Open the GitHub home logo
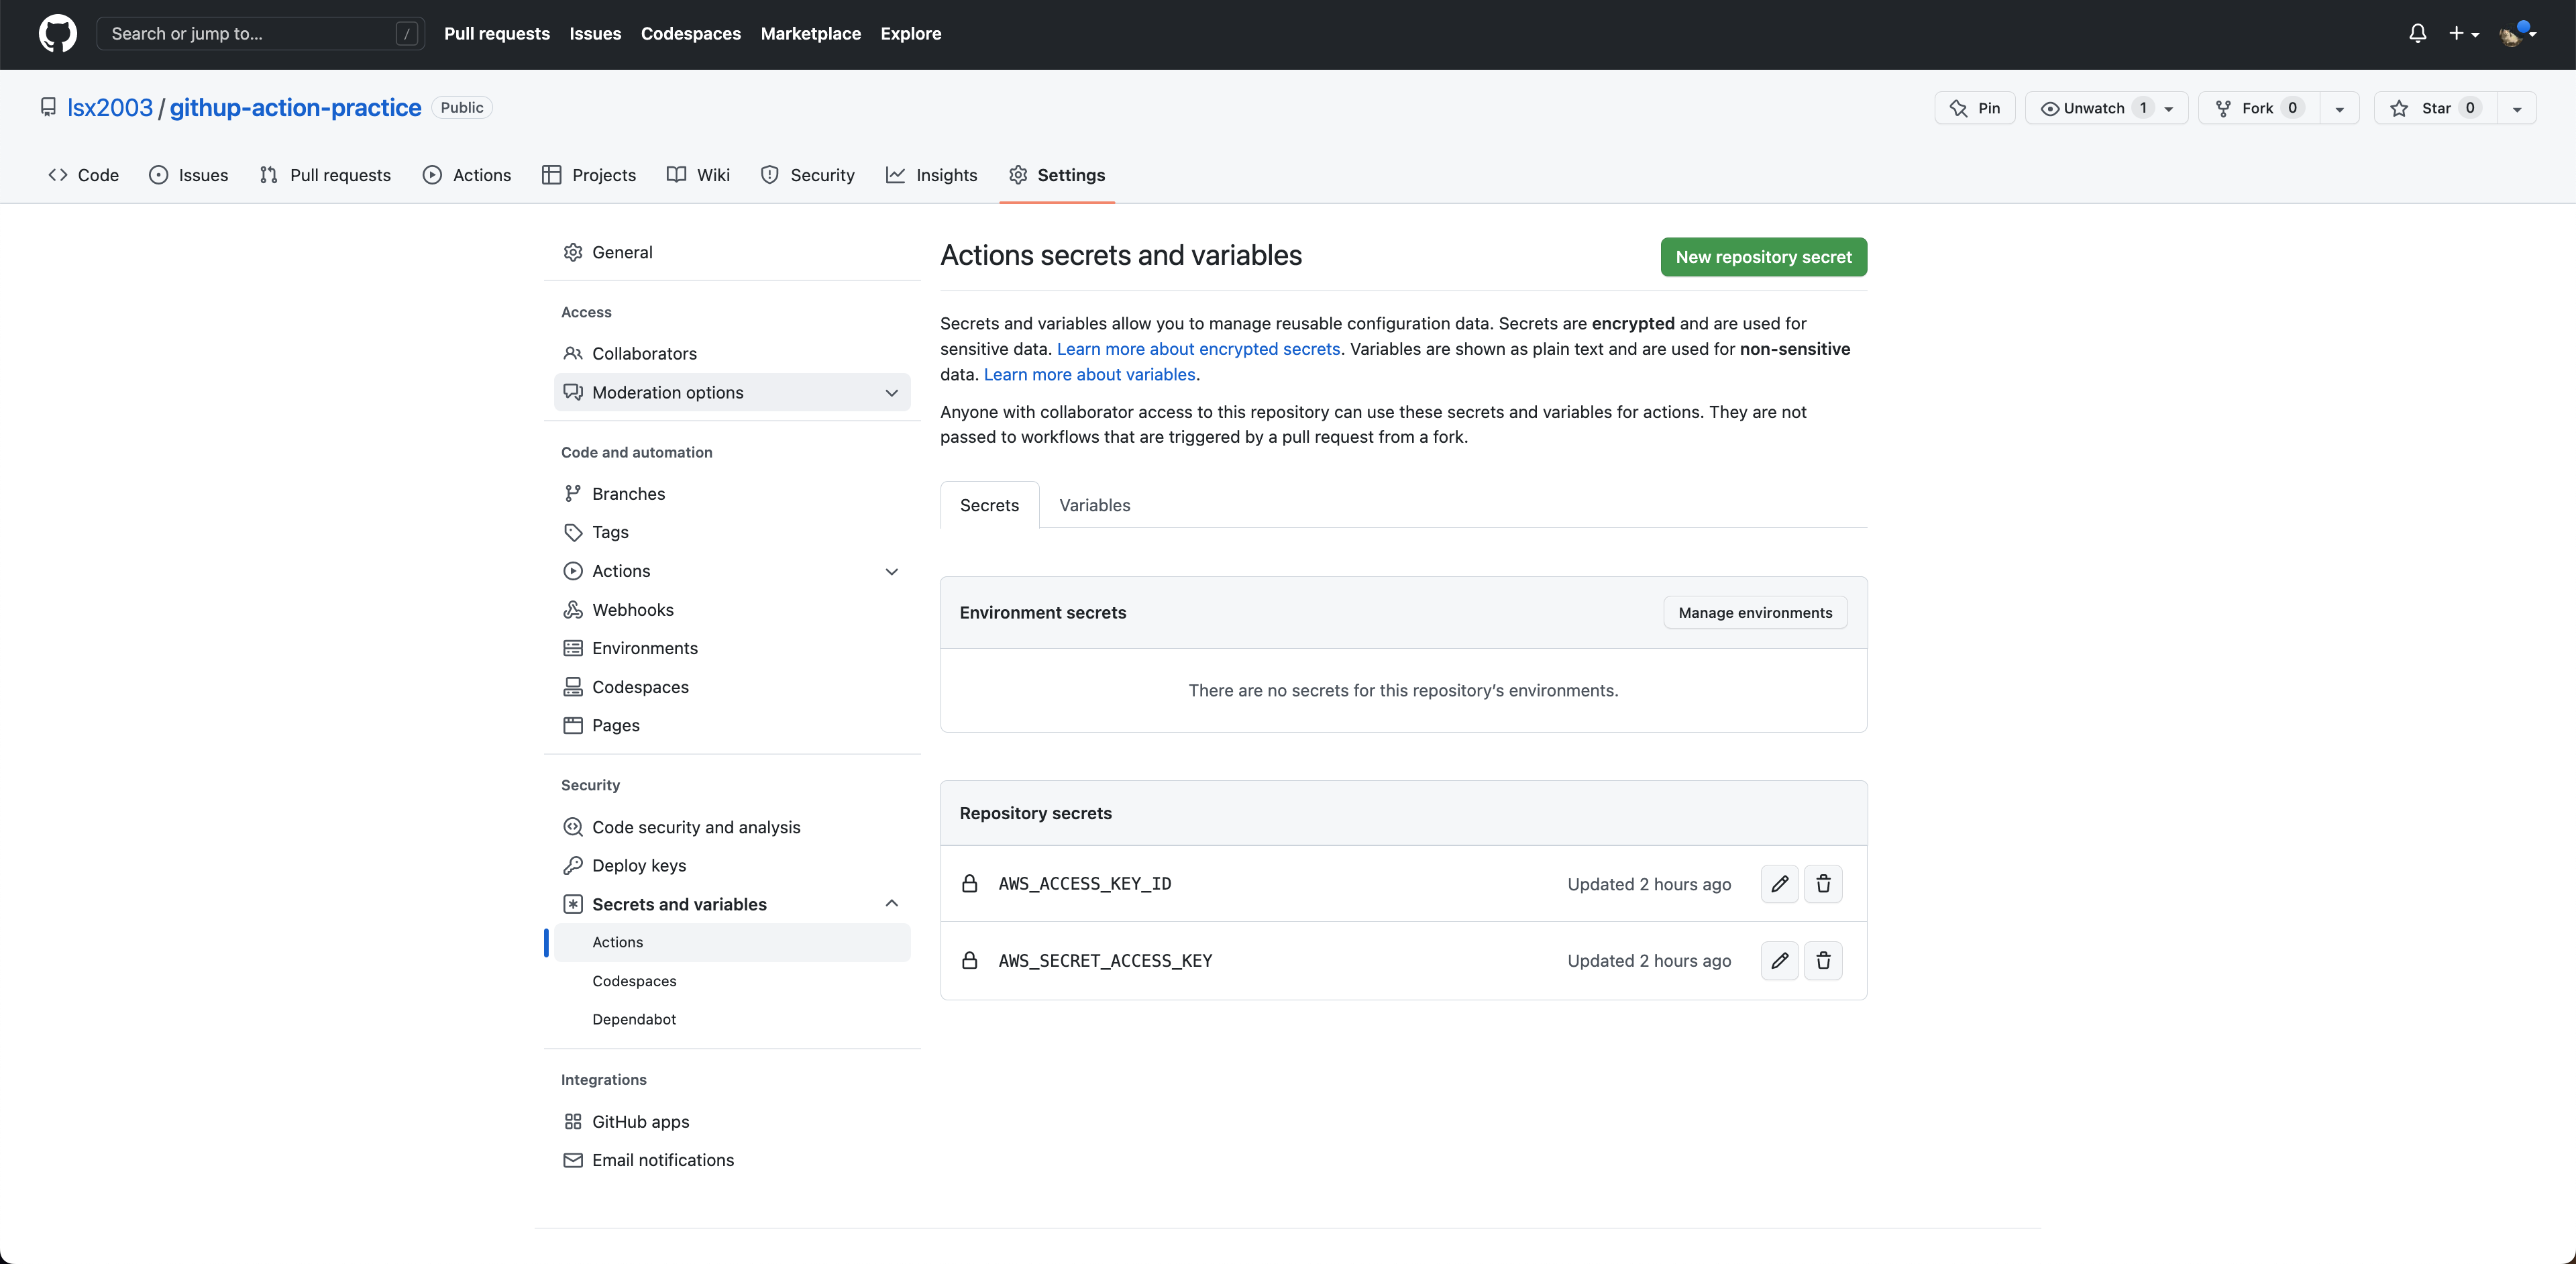The width and height of the screenshot is (2576, 1264). pos(57,33)
